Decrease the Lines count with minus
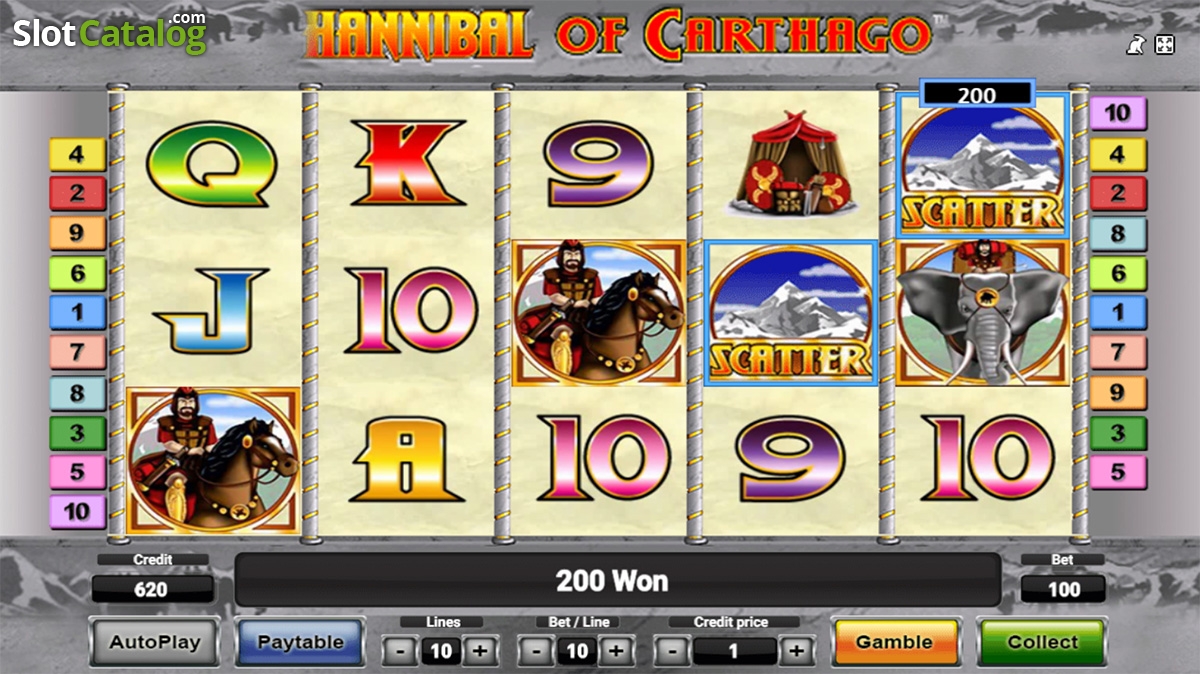1200x674 pixels. (x=400, y=652)
